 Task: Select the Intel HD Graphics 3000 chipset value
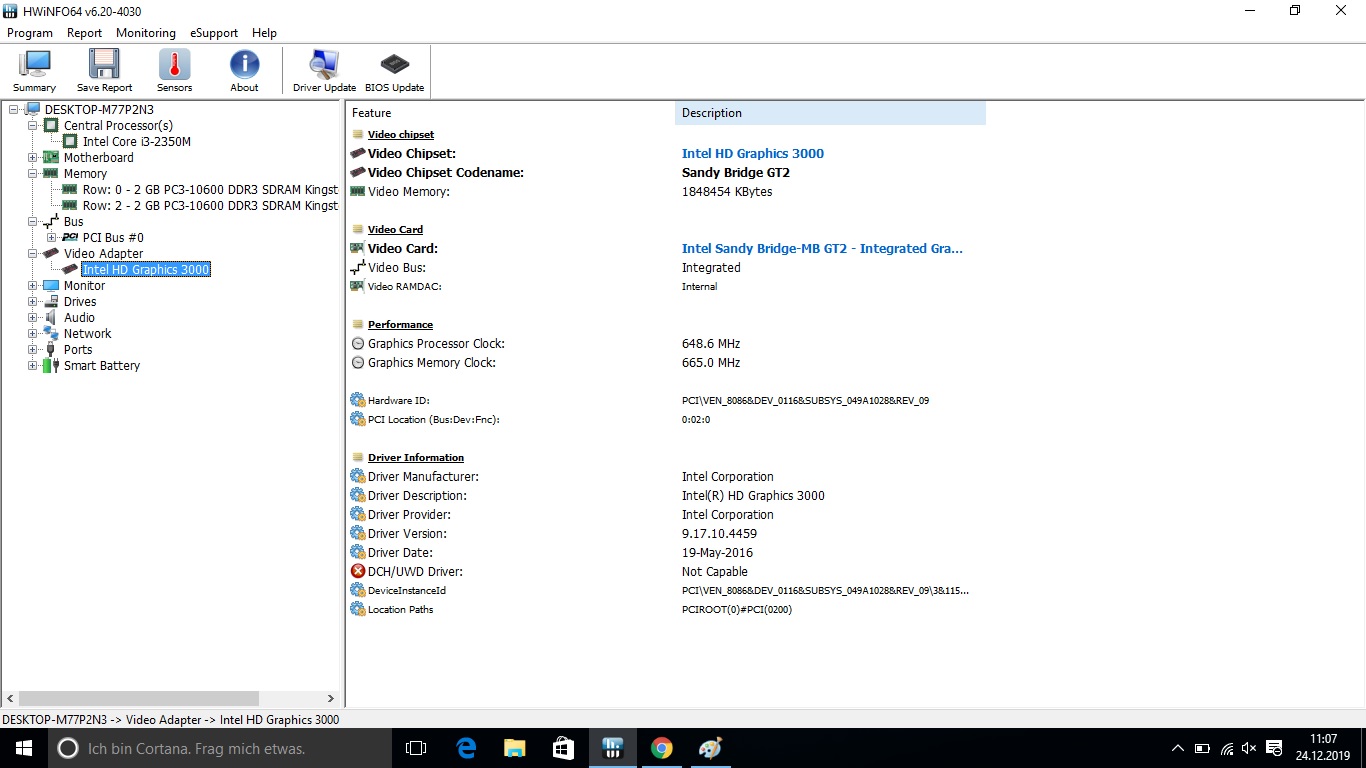point(753,154)
